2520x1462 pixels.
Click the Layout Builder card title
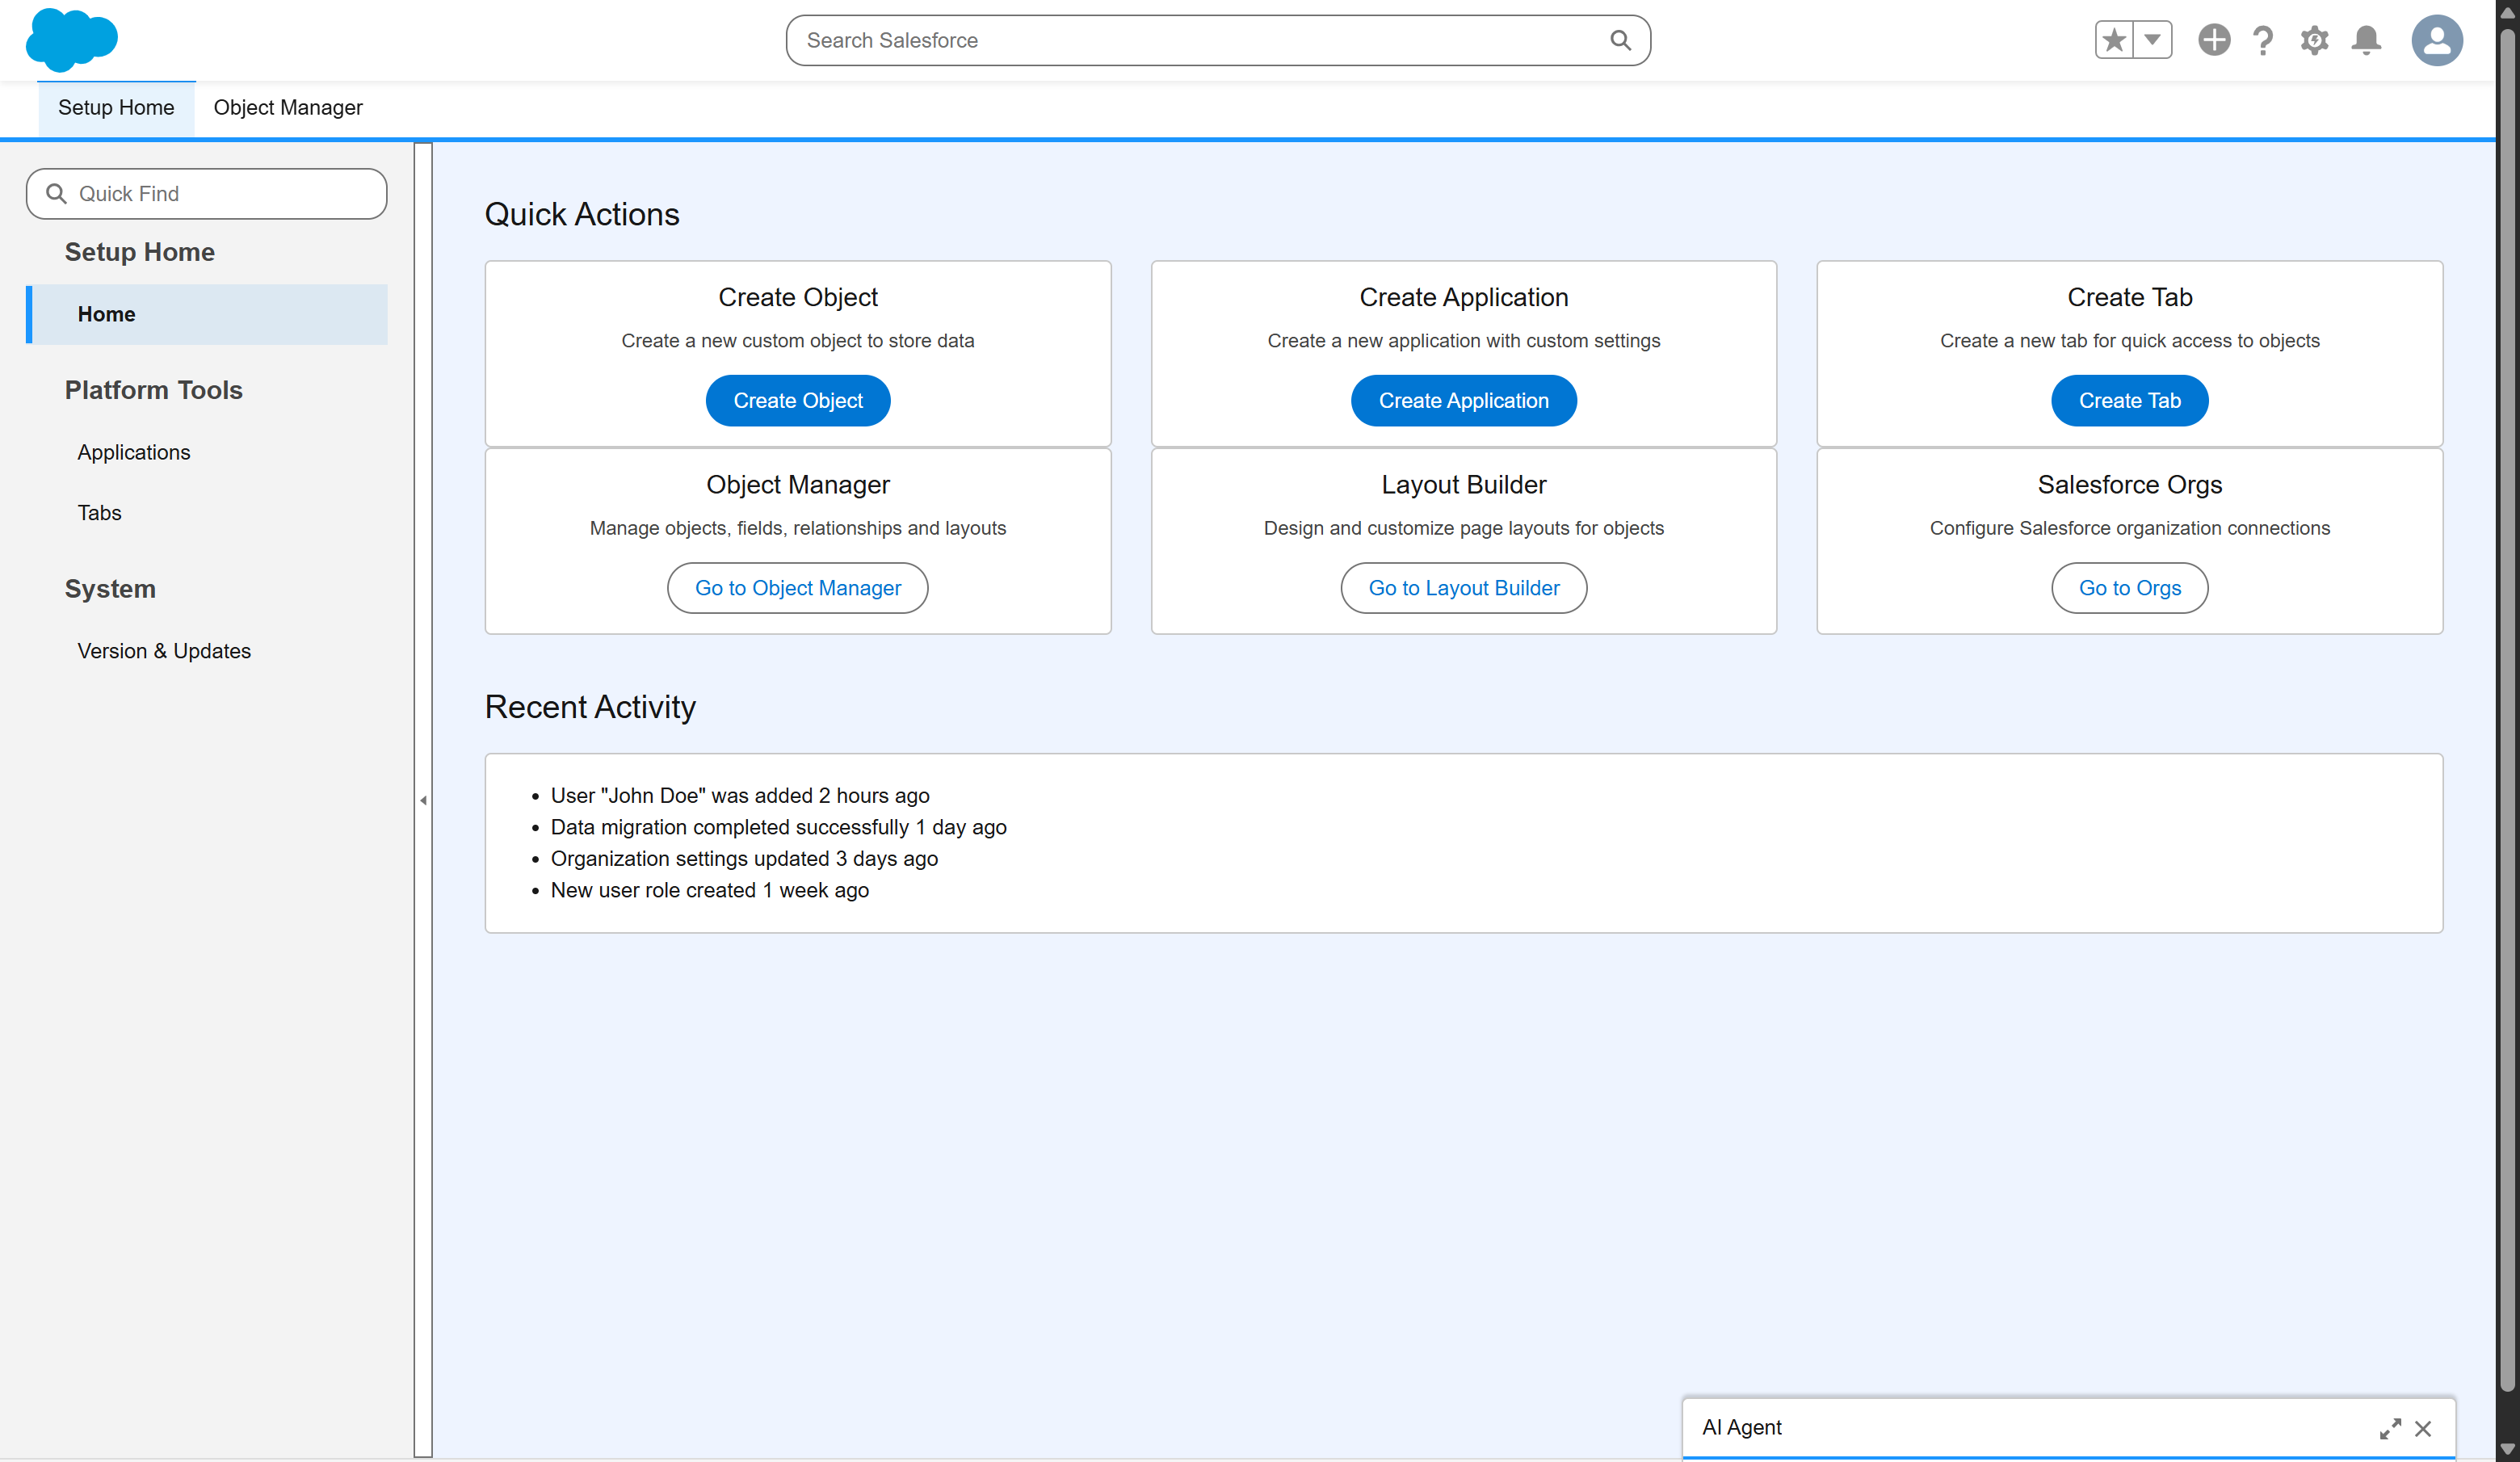(x=1464, y=485)
